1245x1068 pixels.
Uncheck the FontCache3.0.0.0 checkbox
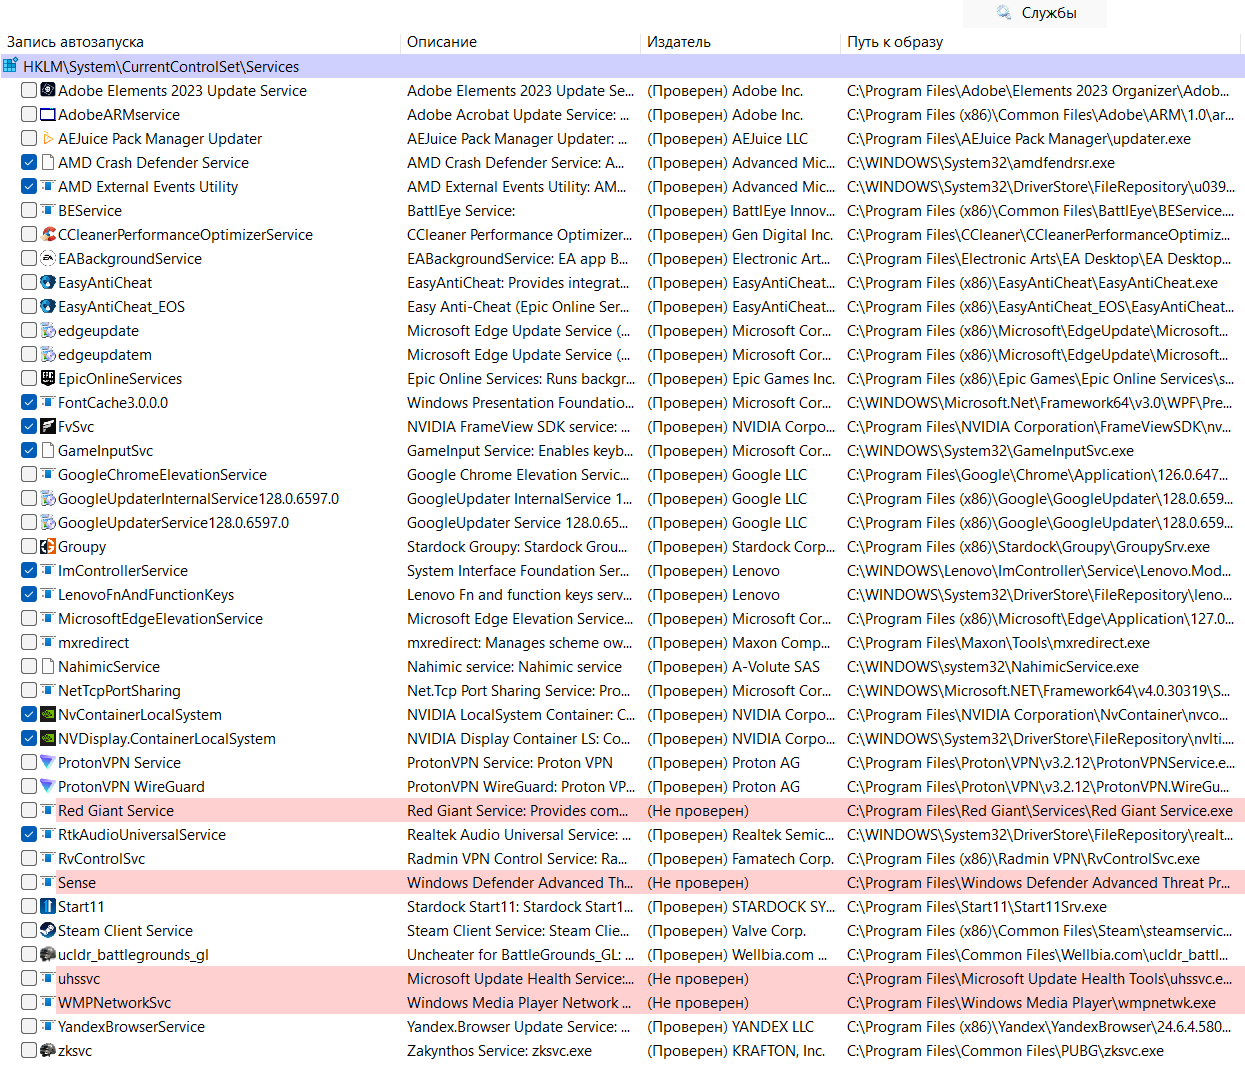coord(29,402)
